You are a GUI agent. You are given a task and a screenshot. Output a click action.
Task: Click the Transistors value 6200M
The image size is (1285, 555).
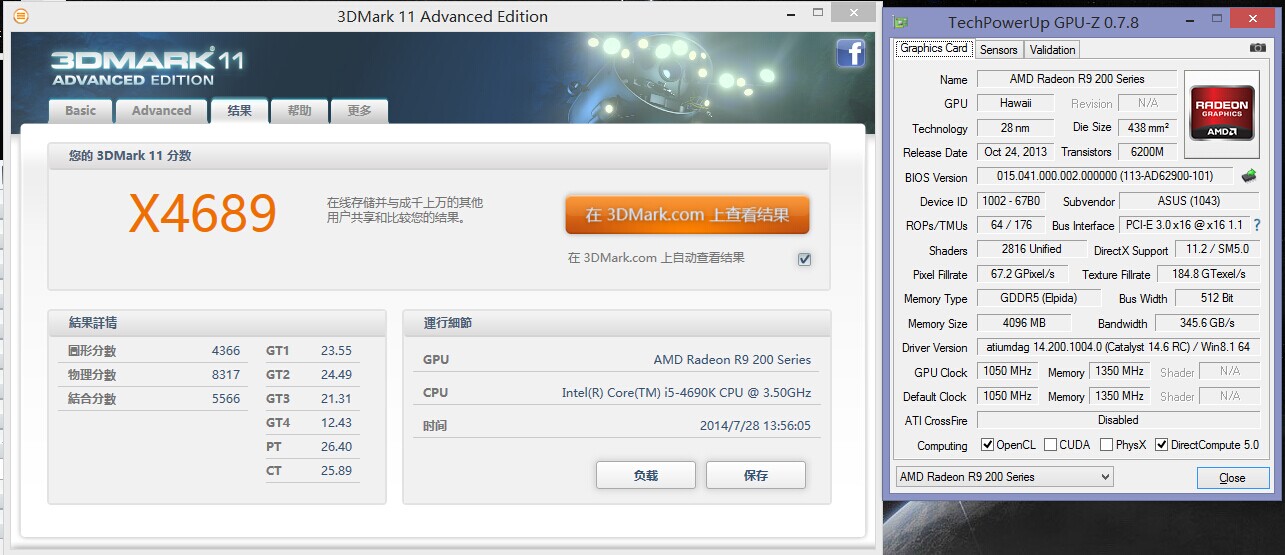coord(1149,152)
